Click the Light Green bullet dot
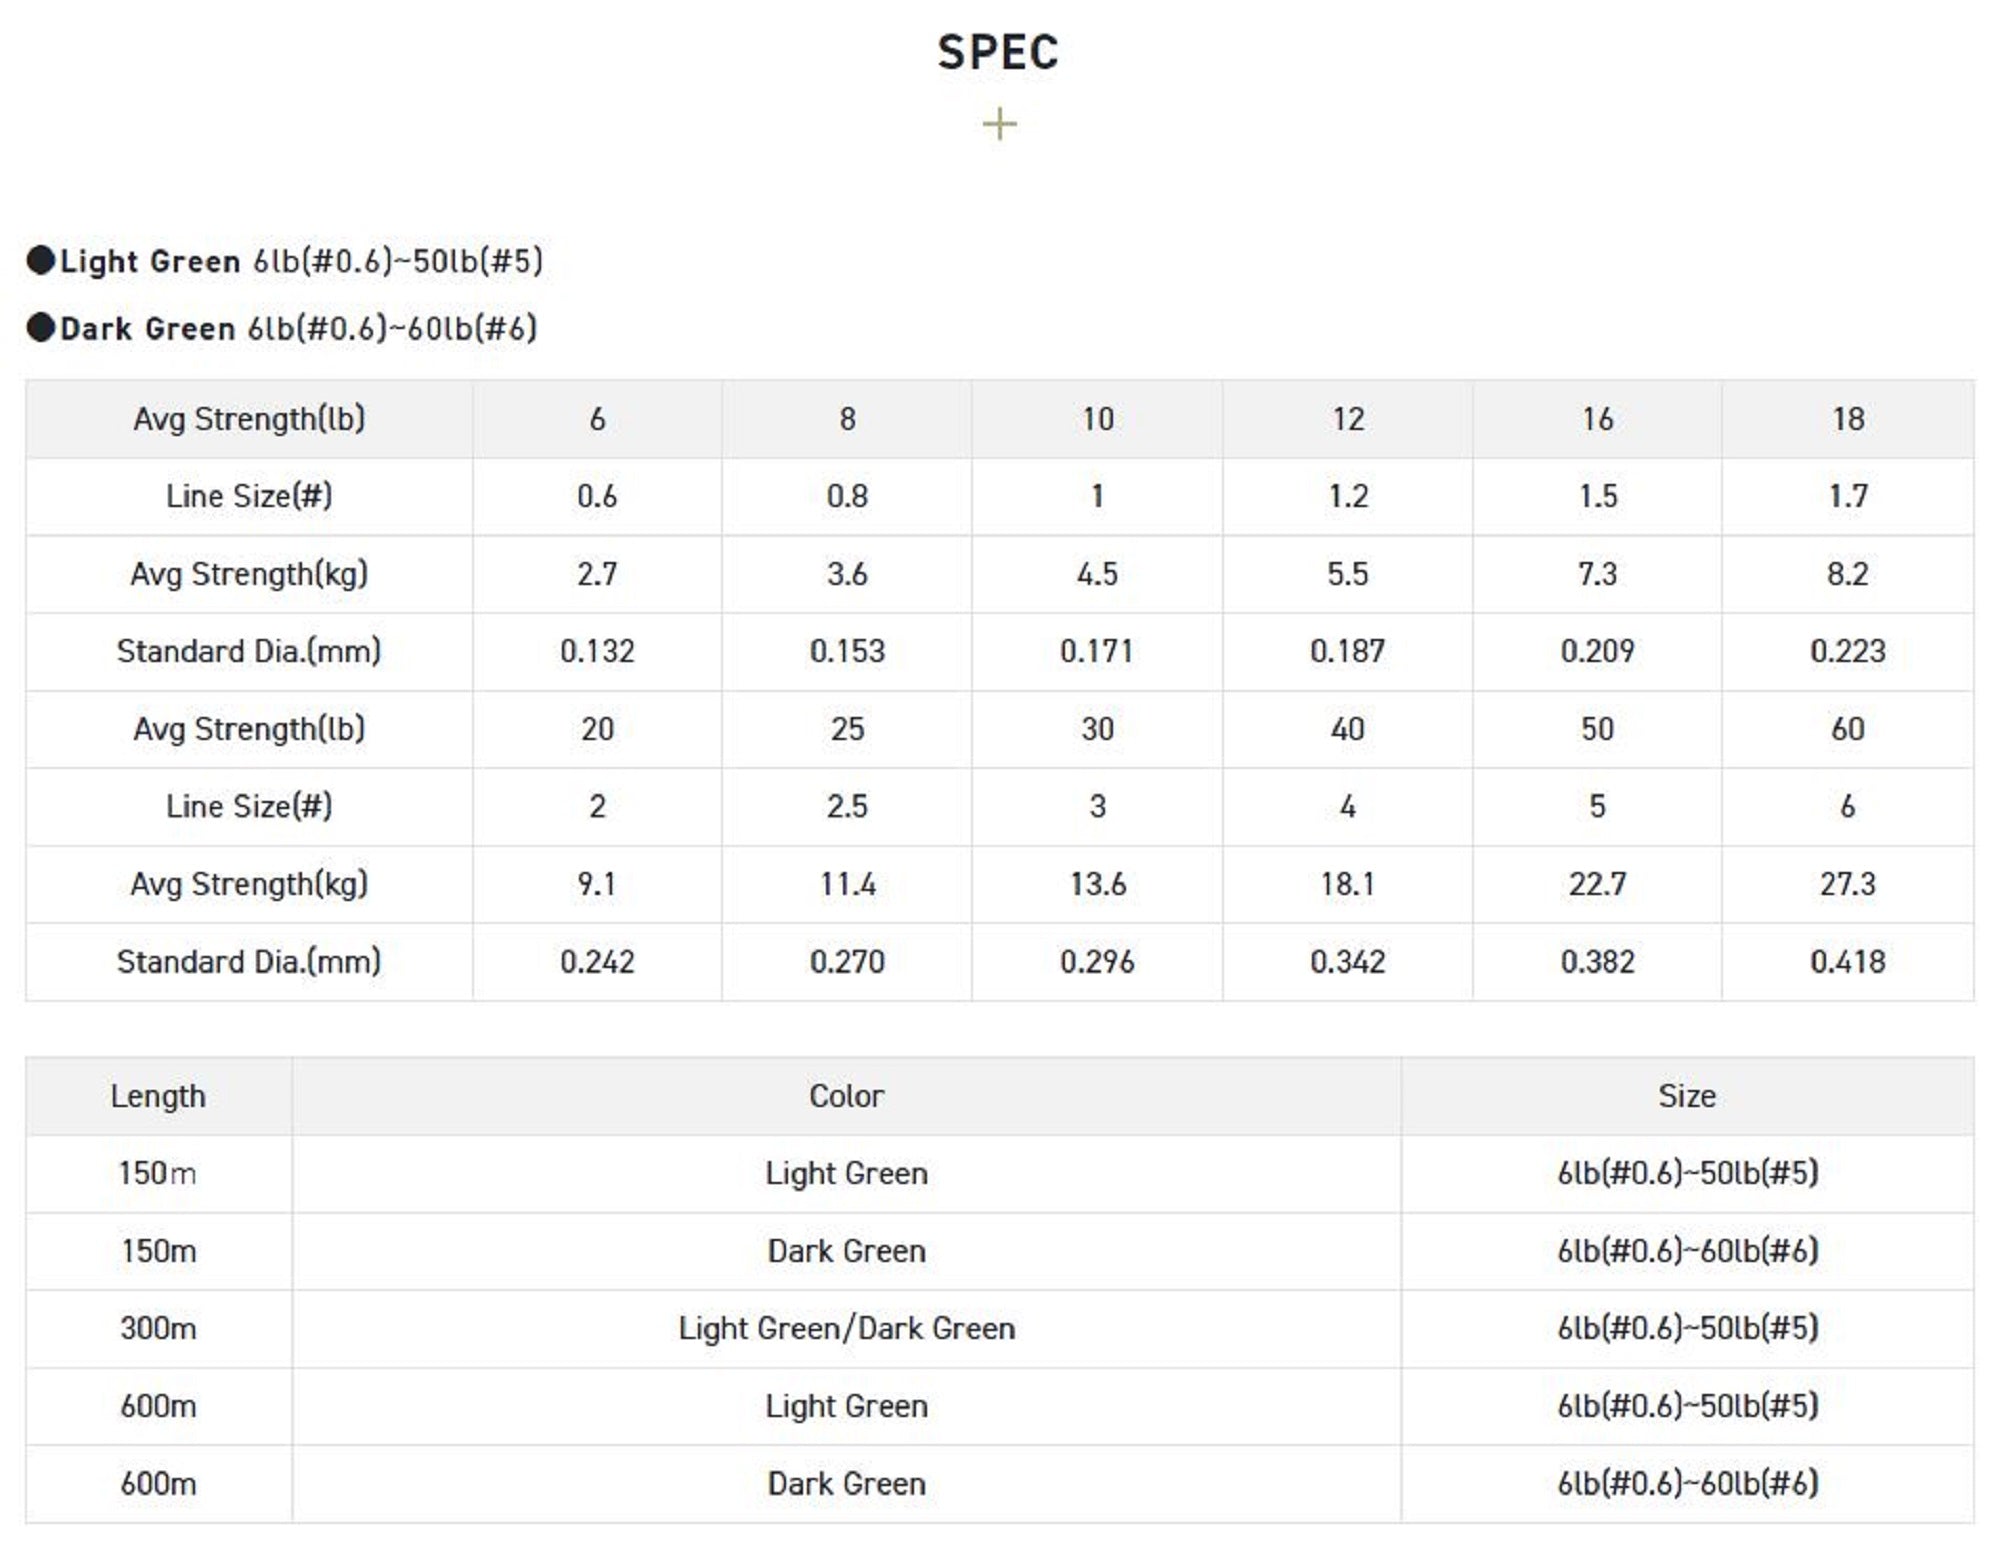This screenshot has width=2000, height=1549. (41, 261)
